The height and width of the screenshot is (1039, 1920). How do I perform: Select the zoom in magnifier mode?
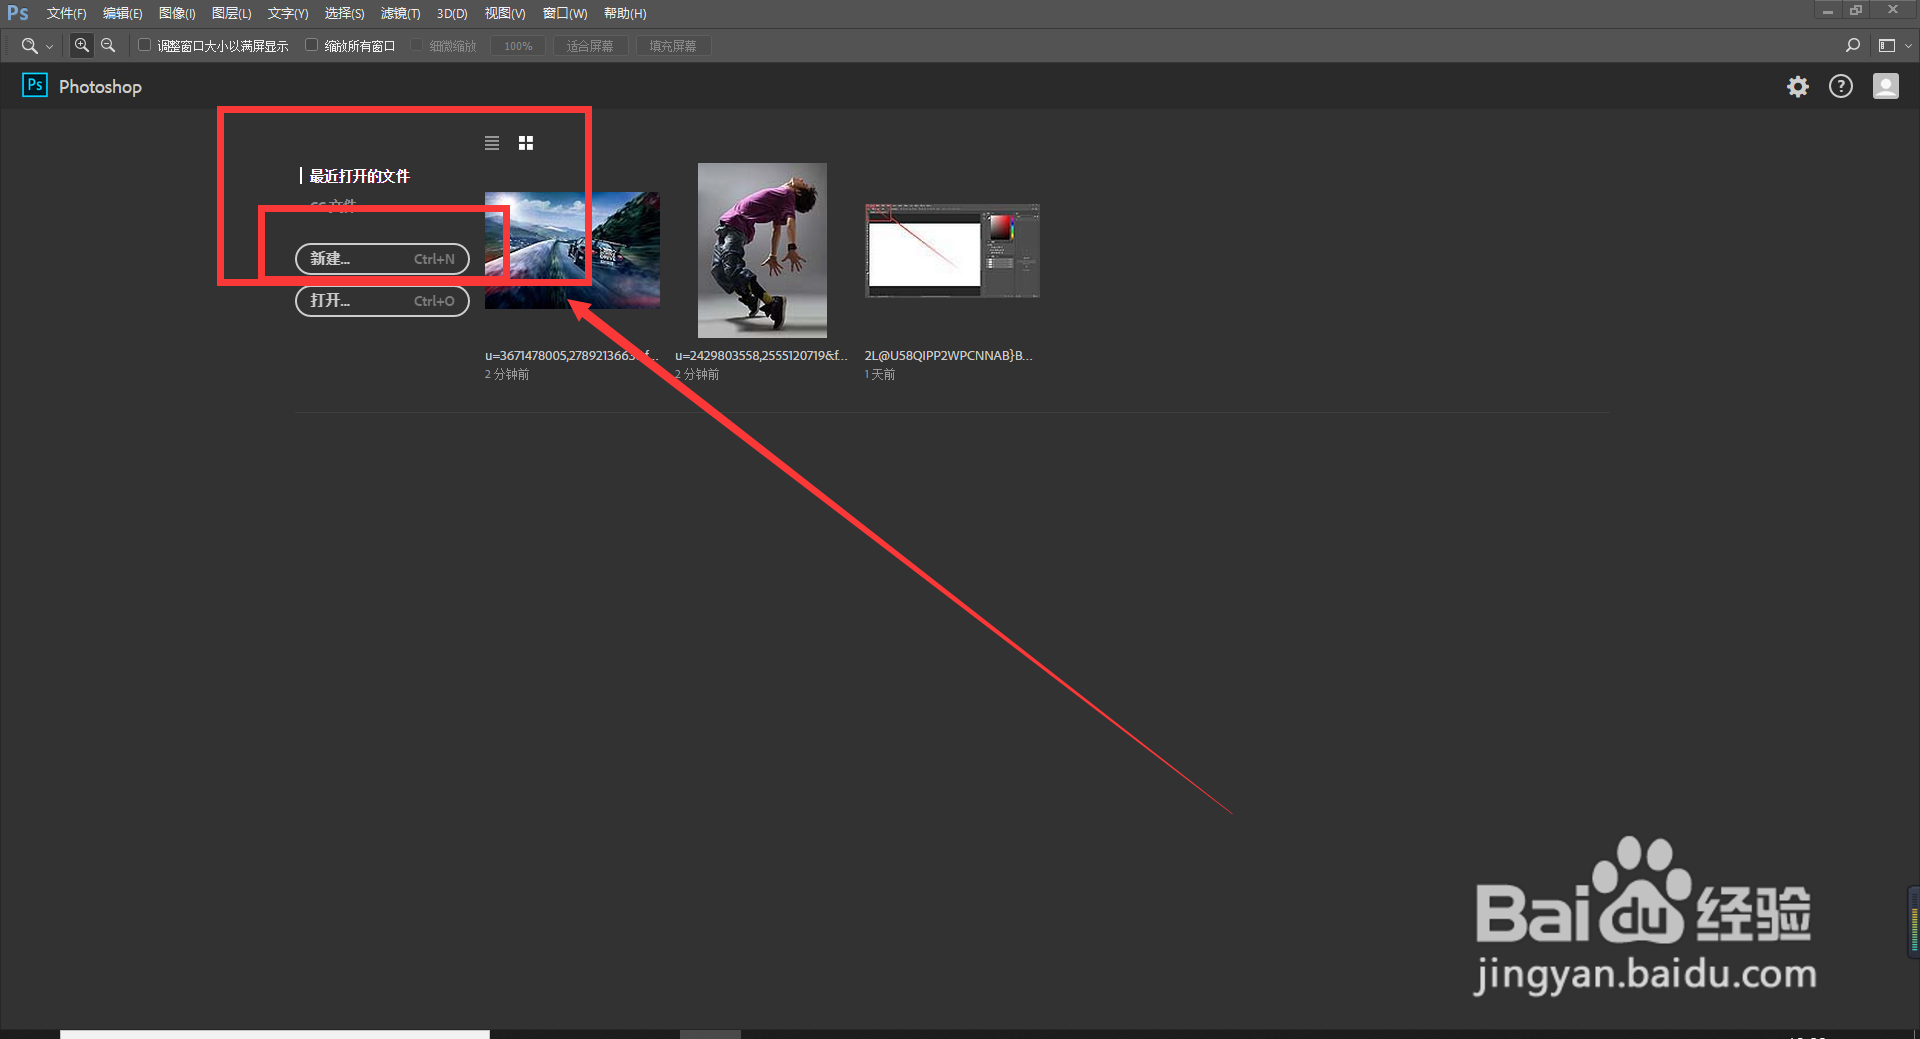click(x=82, y=46)
